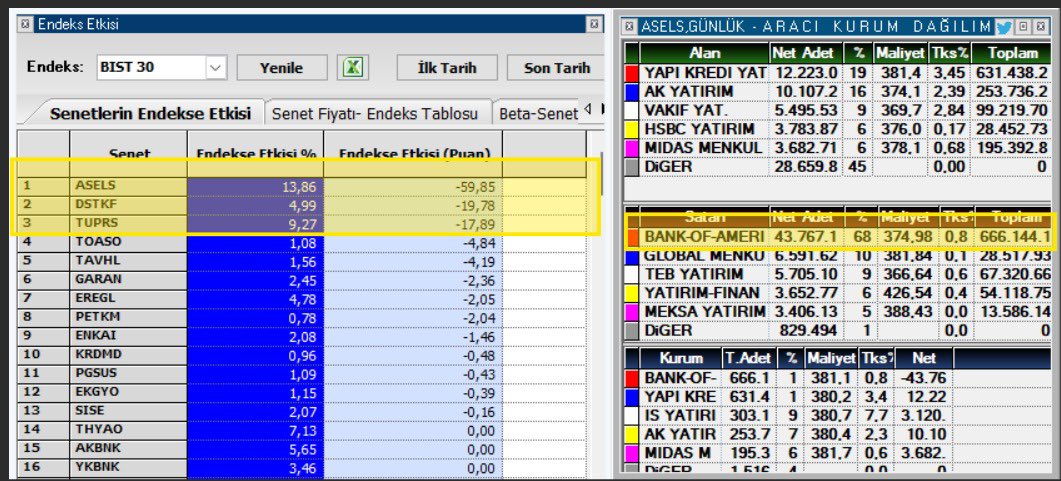Select the KRDMD stock cell
The height and width of the screenshot is (481, 1061).
point(129,354)
